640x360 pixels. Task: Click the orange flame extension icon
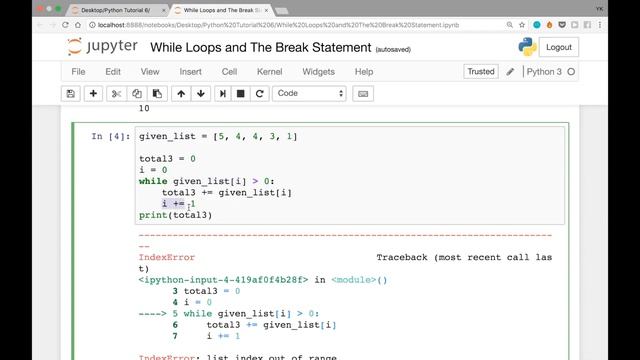[549, 25]
